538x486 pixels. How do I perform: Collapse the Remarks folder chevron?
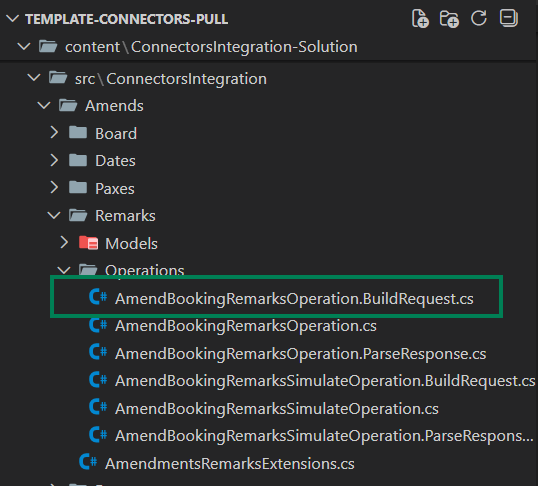(54, 216)
